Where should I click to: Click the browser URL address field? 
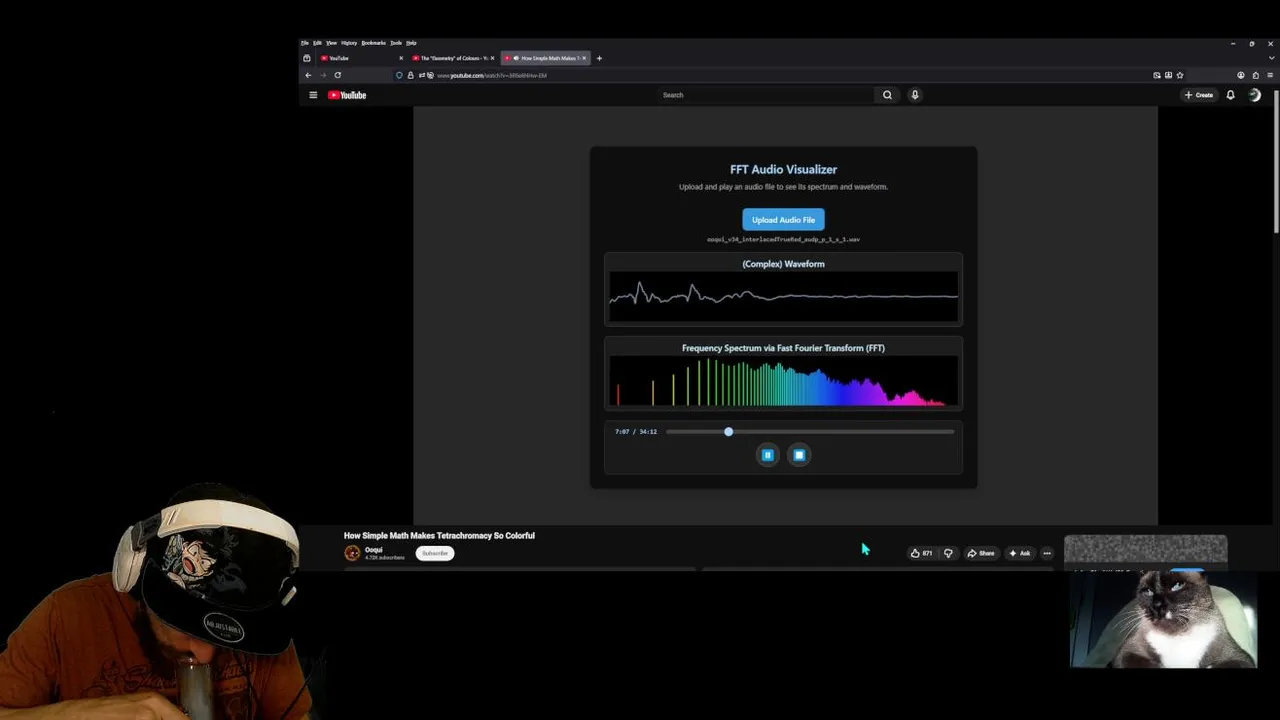[x=790, y=75]
